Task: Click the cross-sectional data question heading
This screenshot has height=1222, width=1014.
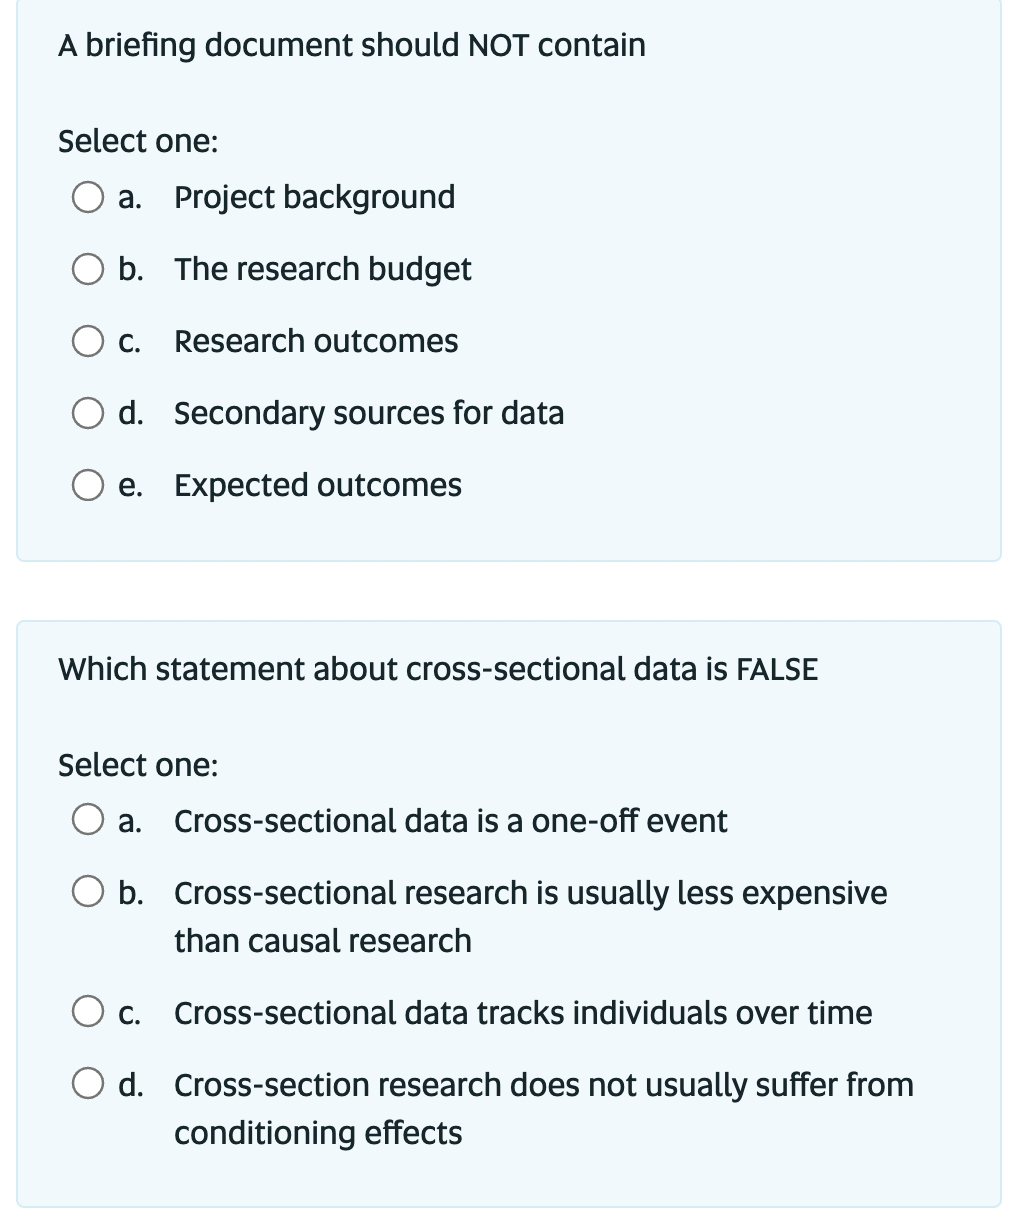Action: pos(438,670)
